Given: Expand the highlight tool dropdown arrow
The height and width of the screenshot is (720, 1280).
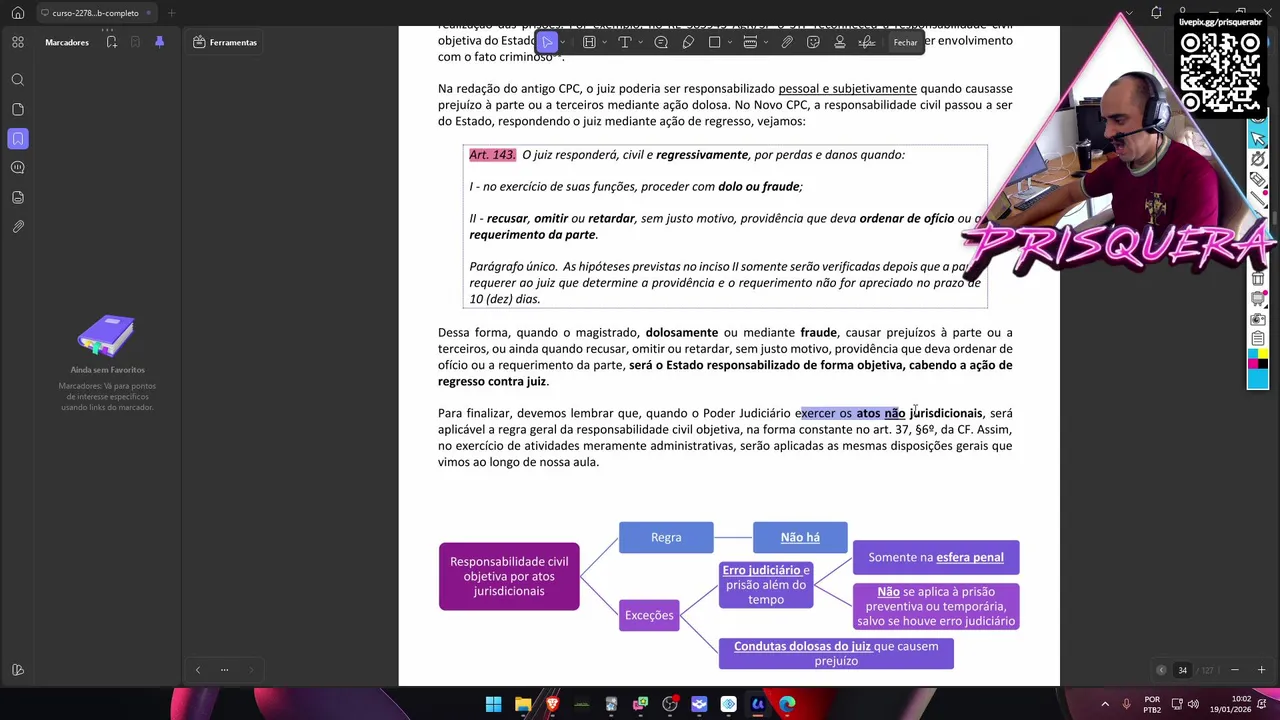Looking at the screenshot, I should [x=604, y=42].
